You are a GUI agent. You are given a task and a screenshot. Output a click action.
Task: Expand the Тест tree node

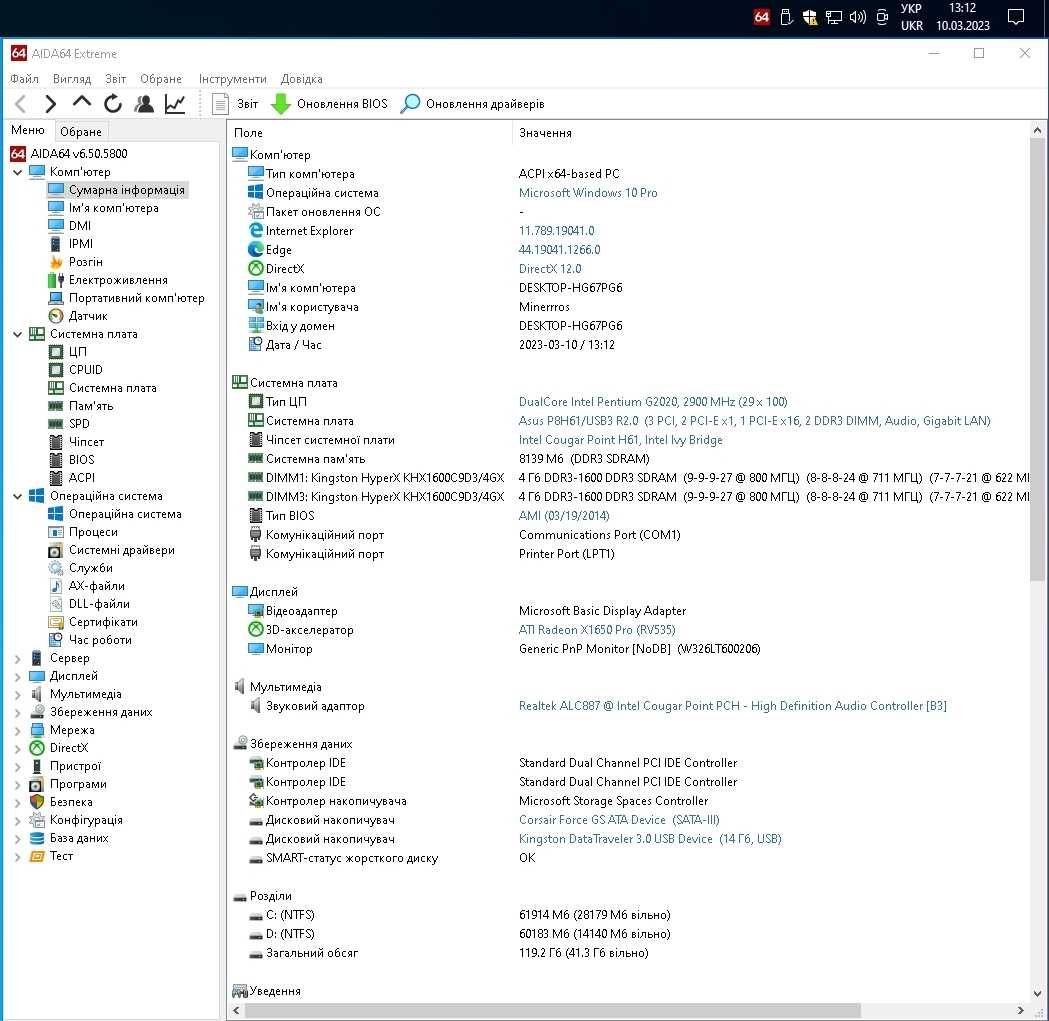click(x=18, y=856)
